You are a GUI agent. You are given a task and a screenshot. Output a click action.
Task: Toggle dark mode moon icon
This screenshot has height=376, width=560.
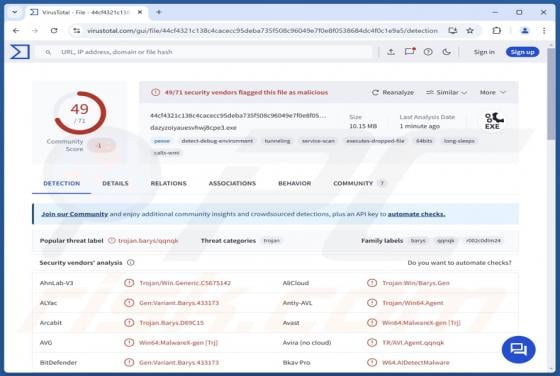tap(446, 52)
